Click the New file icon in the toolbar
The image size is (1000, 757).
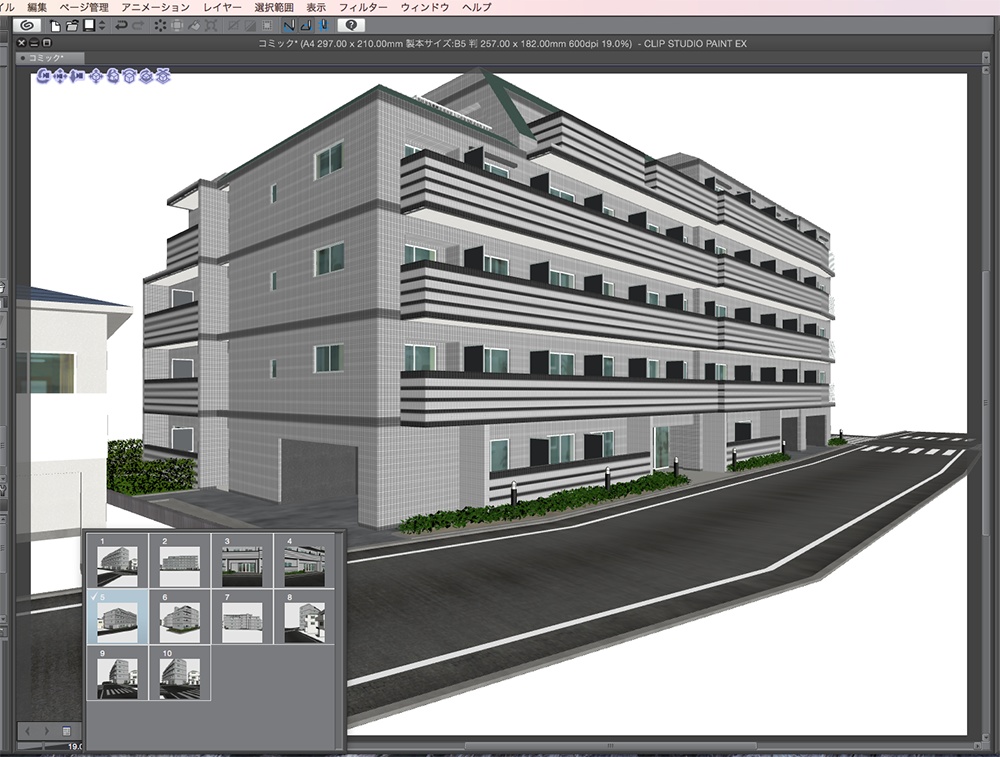pos(54,26)
